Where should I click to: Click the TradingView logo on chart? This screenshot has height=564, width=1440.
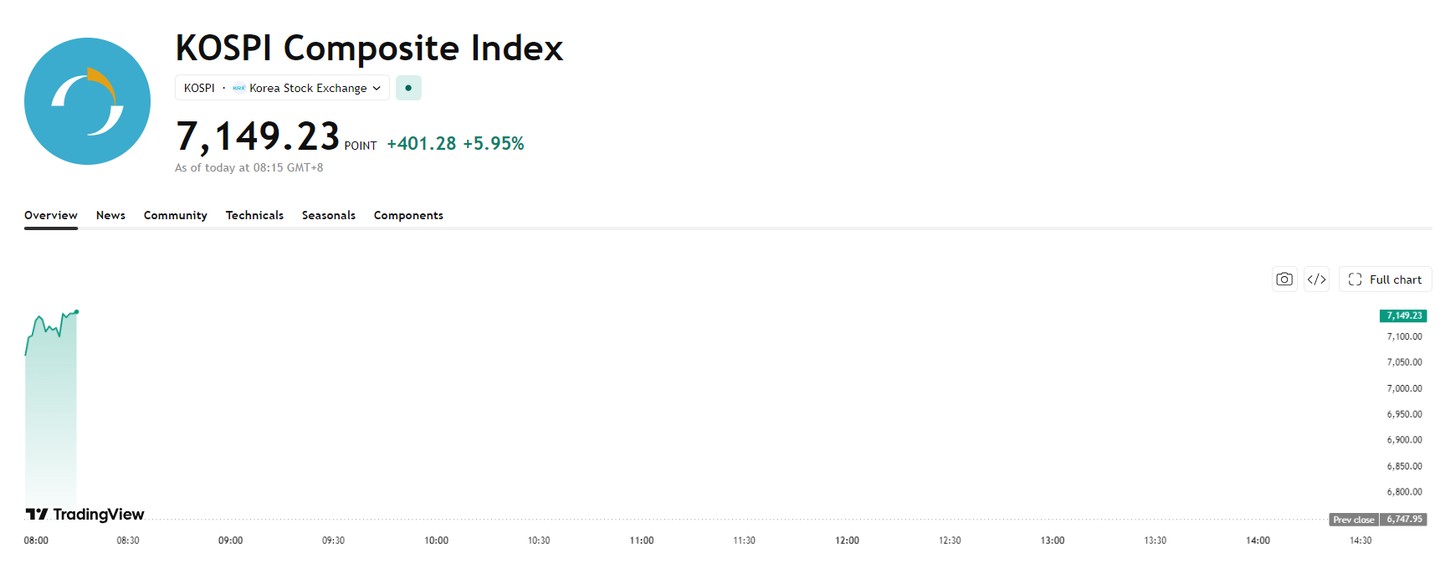point(85,514)
